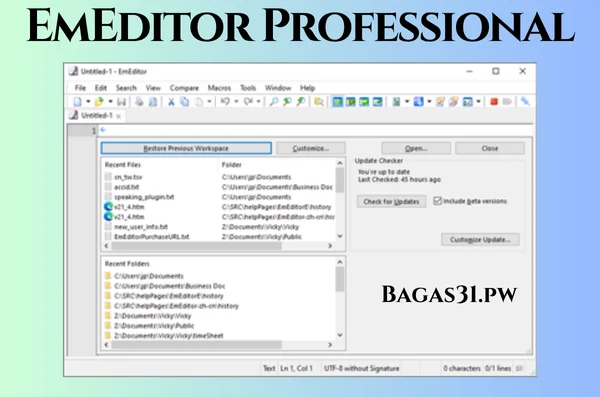Open the Macros menu
The height and width of the screenshot is (397, 600).
coord(219,88)
